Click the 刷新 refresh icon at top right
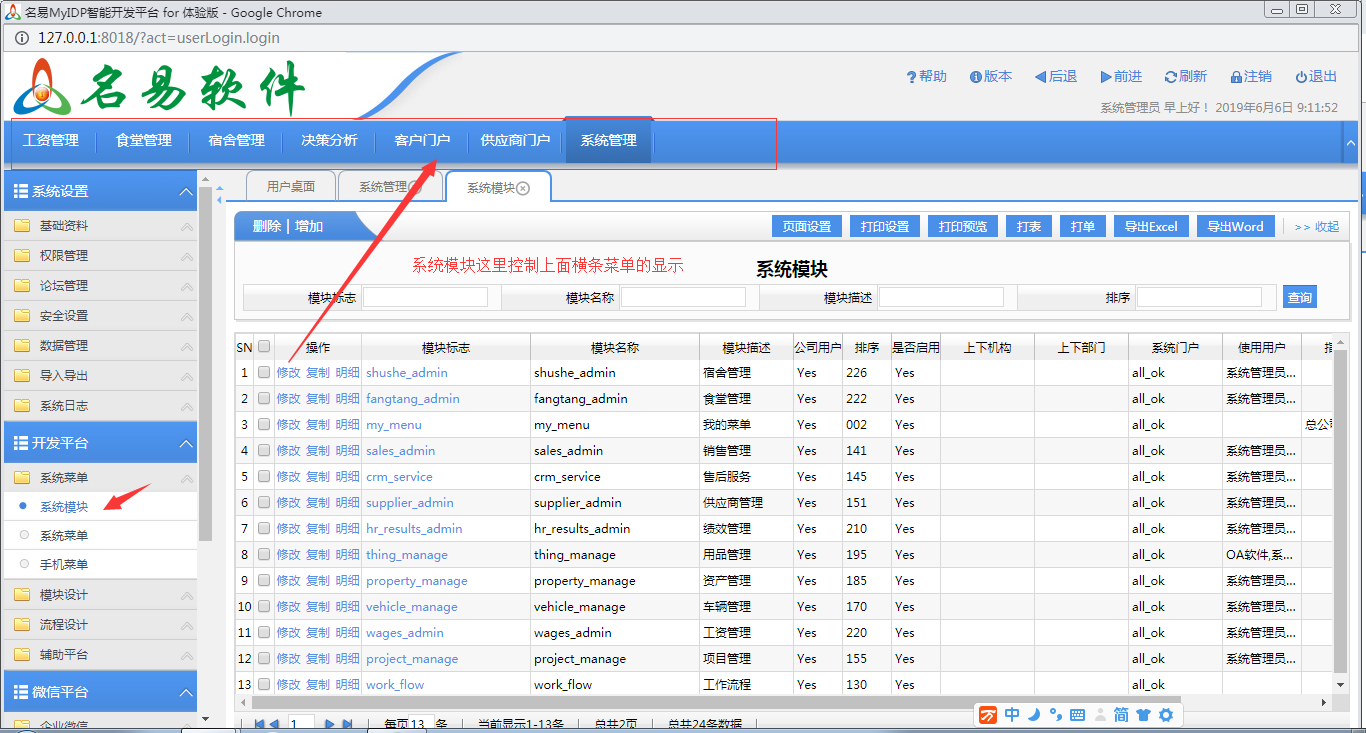The height and width of the screenshot is (733, 1366). pyautogui.click(x=1185, y=75)
